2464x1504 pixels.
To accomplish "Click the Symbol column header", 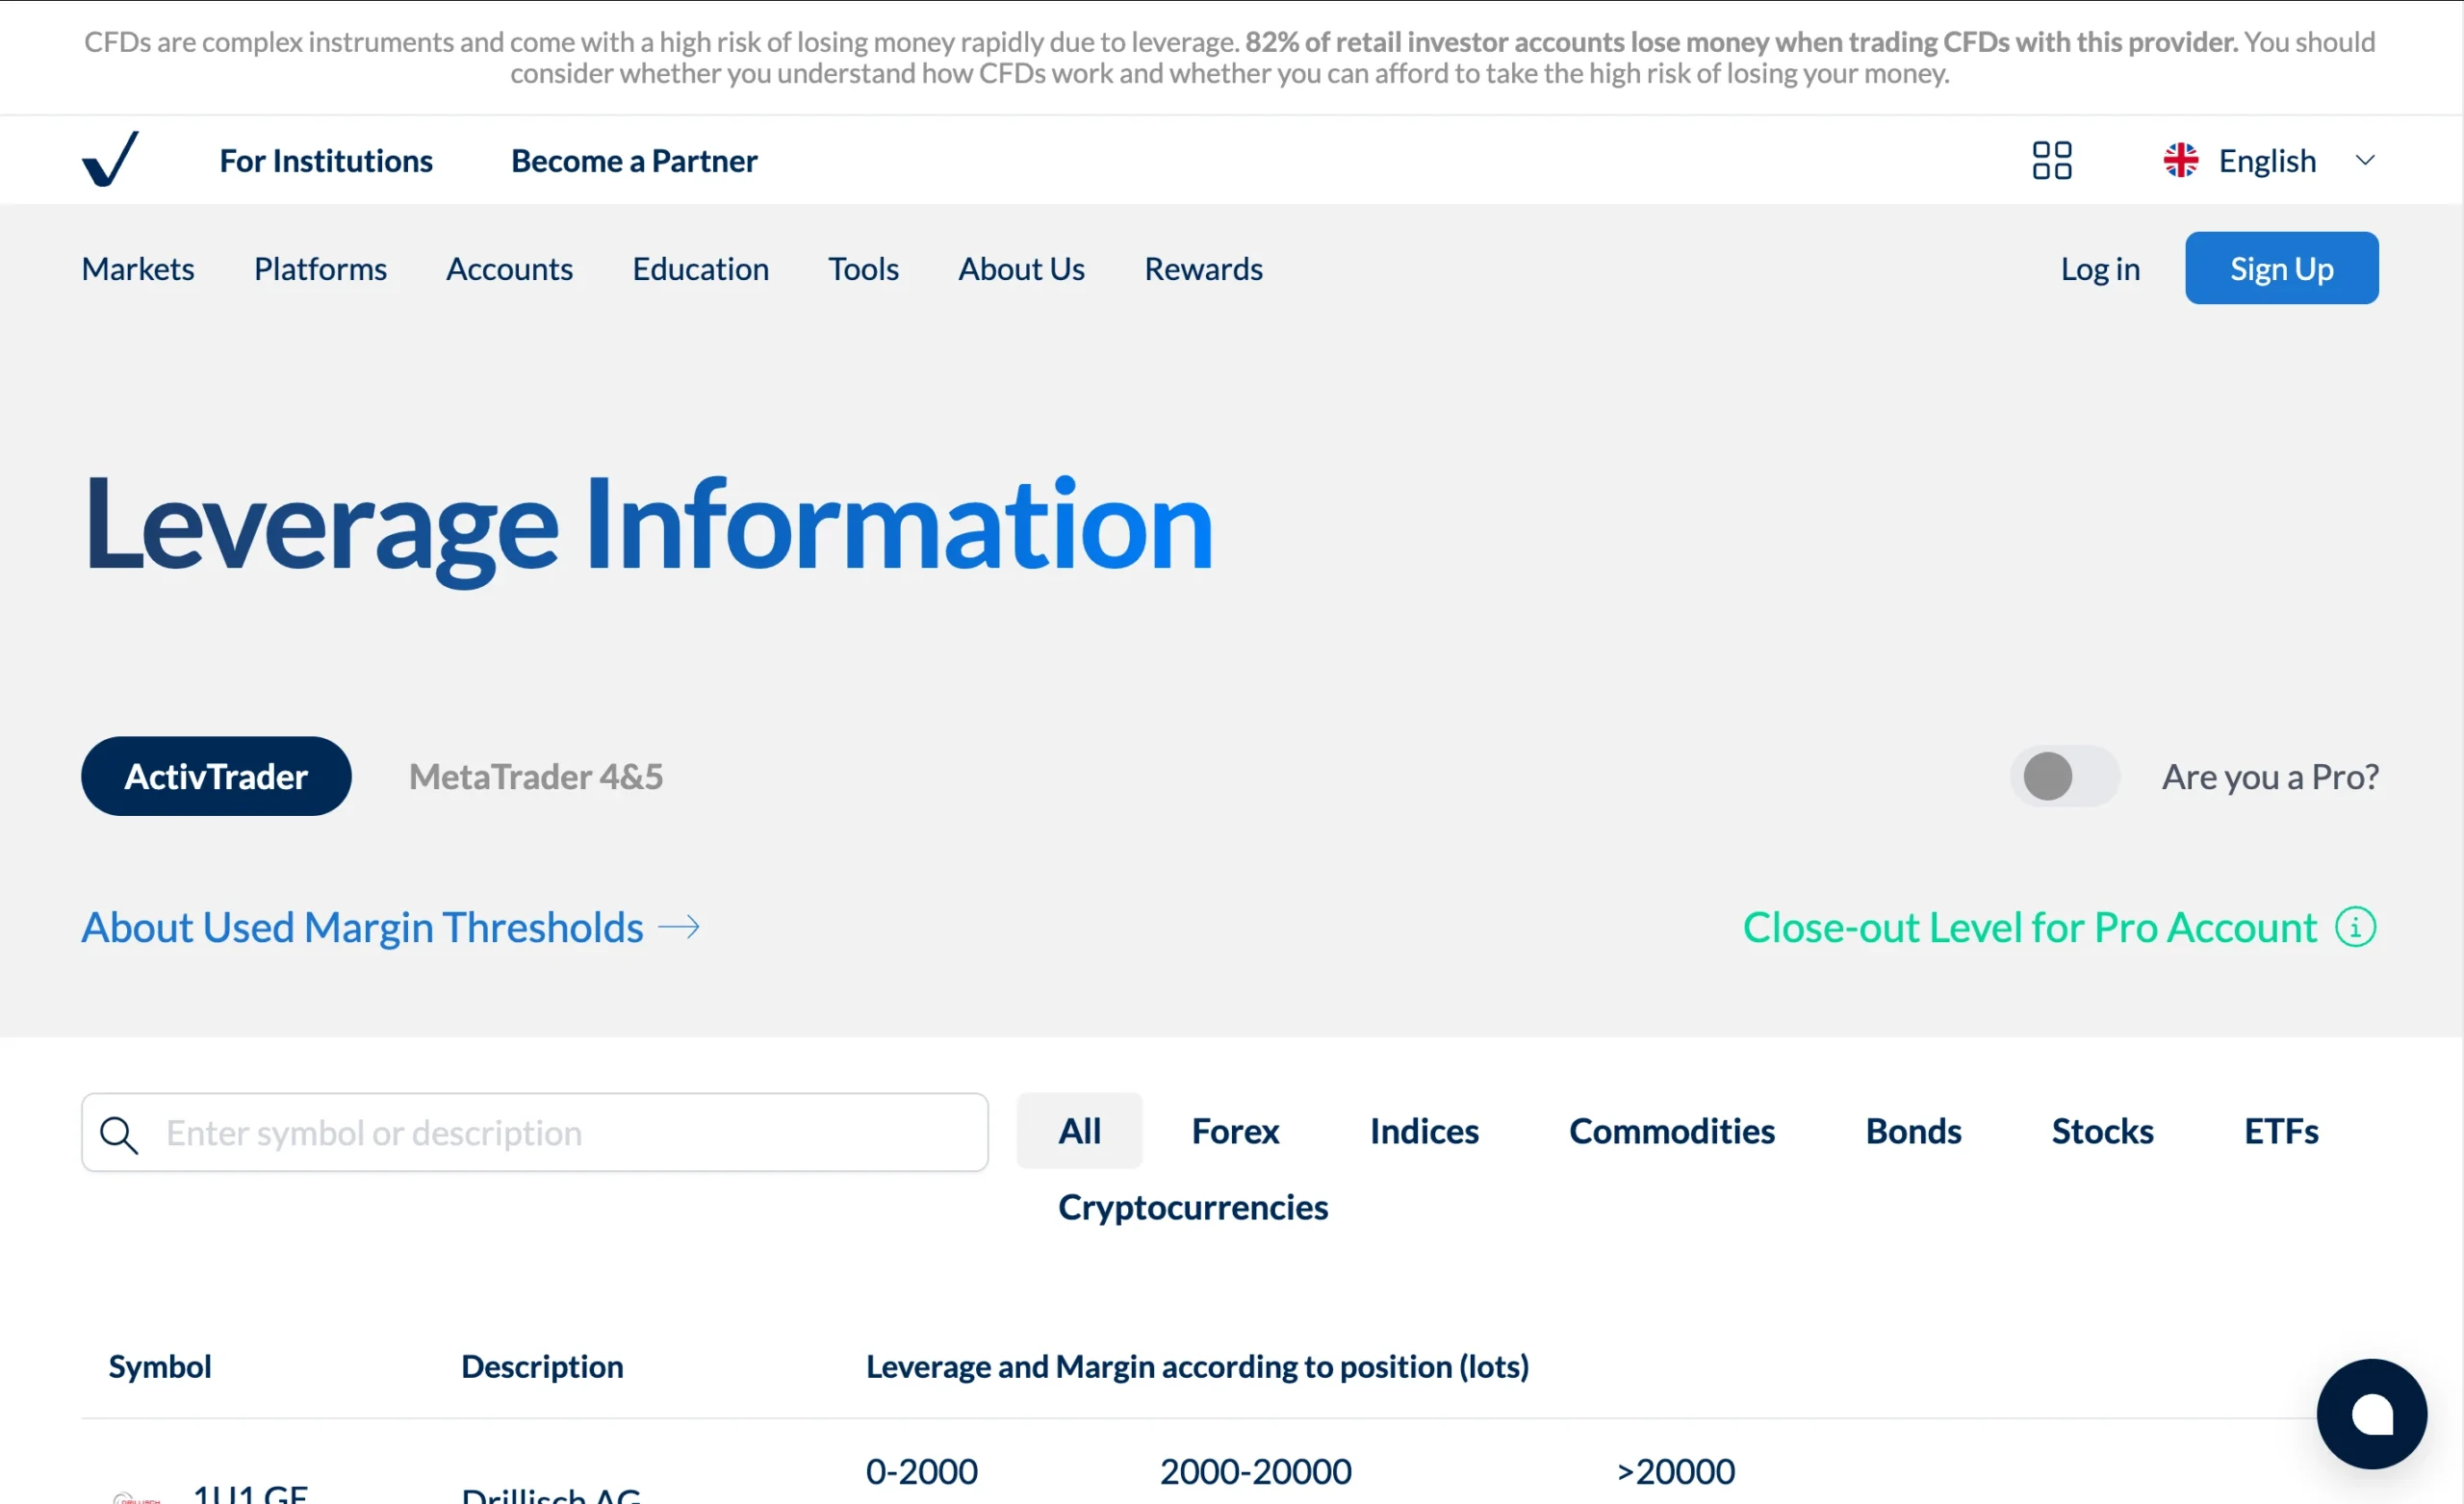I will 160,1366.
